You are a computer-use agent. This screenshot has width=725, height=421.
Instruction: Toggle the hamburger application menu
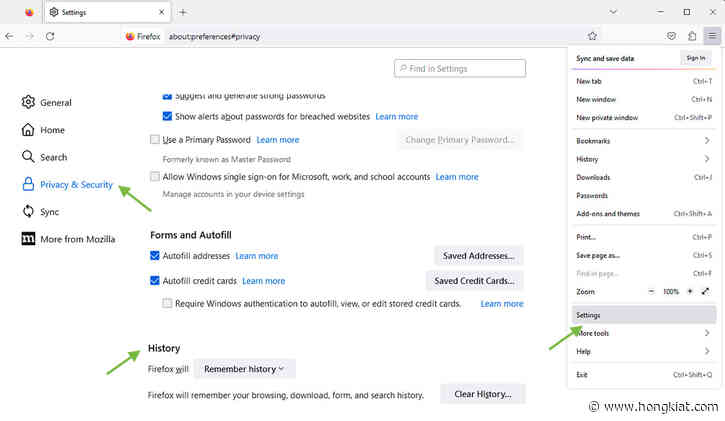point(712,36)
